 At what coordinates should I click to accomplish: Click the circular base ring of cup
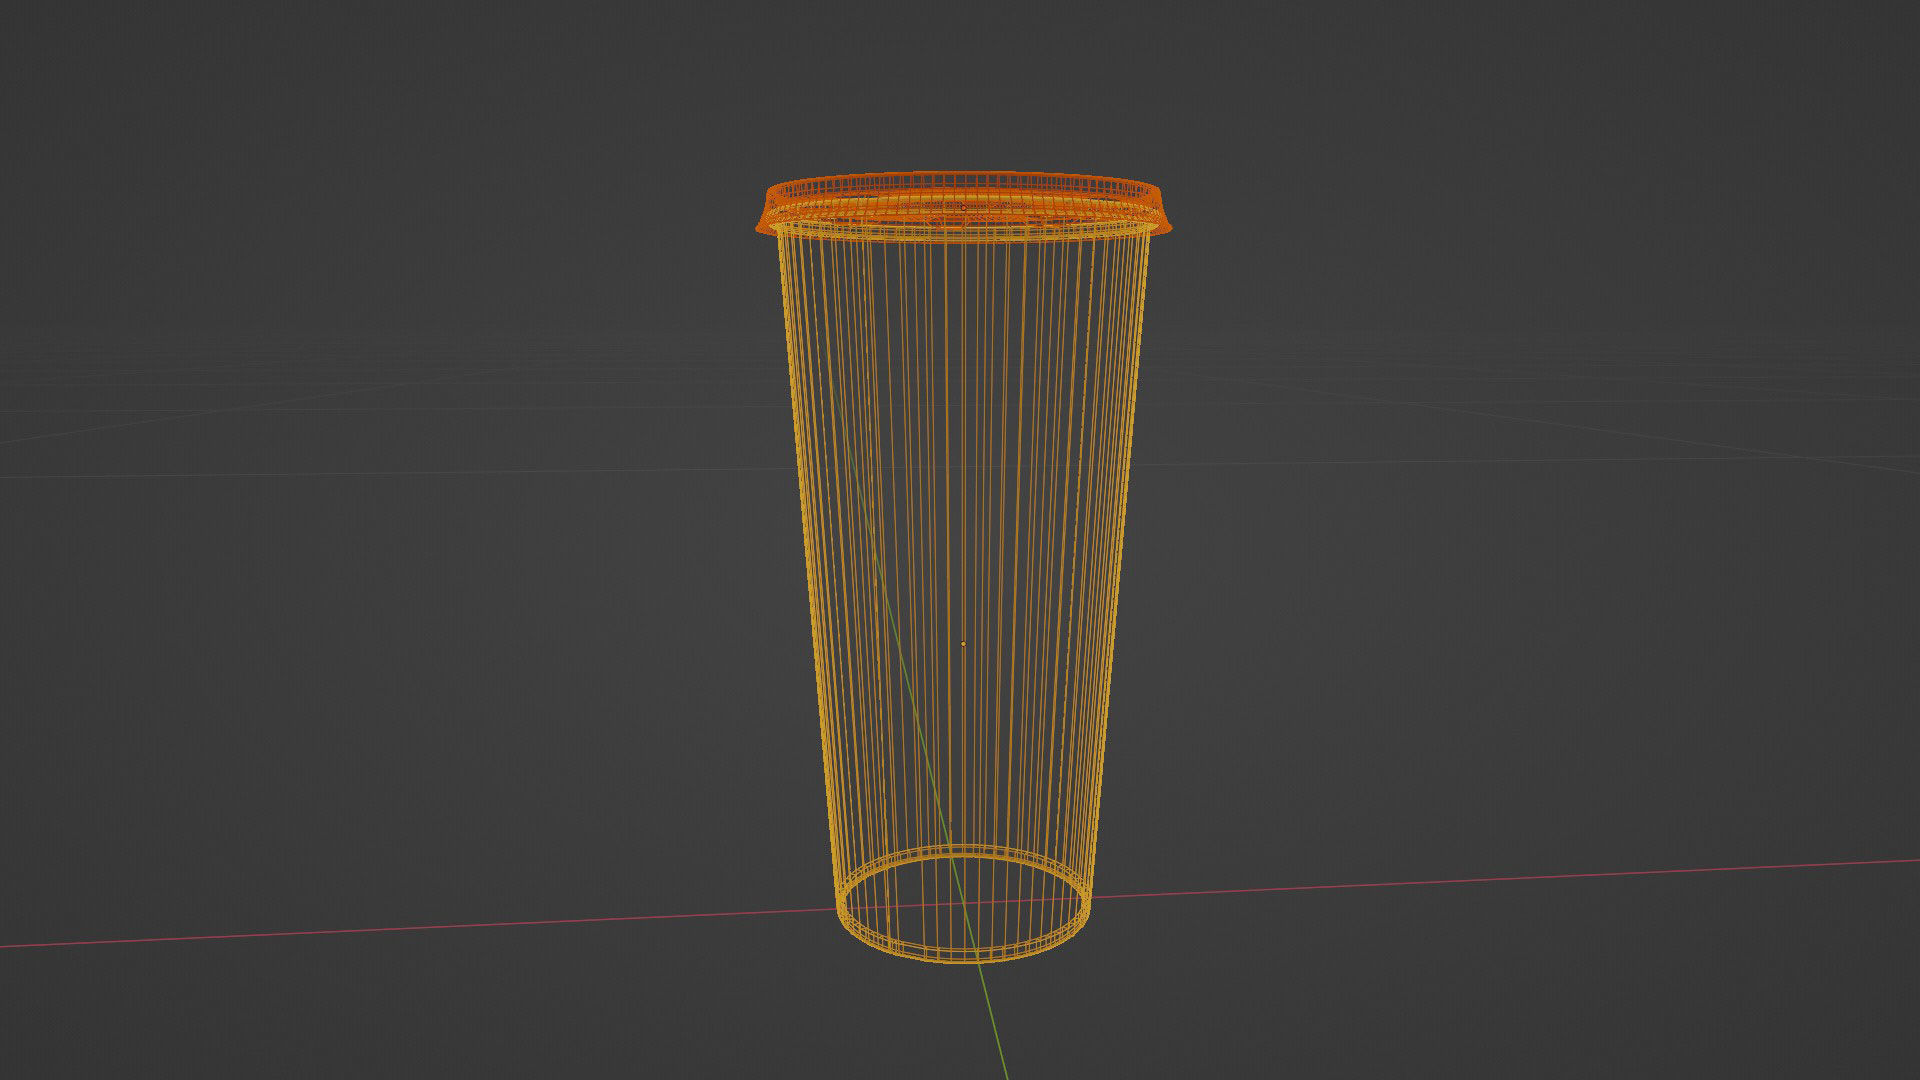pyautogui.click(x=963, y=905)
